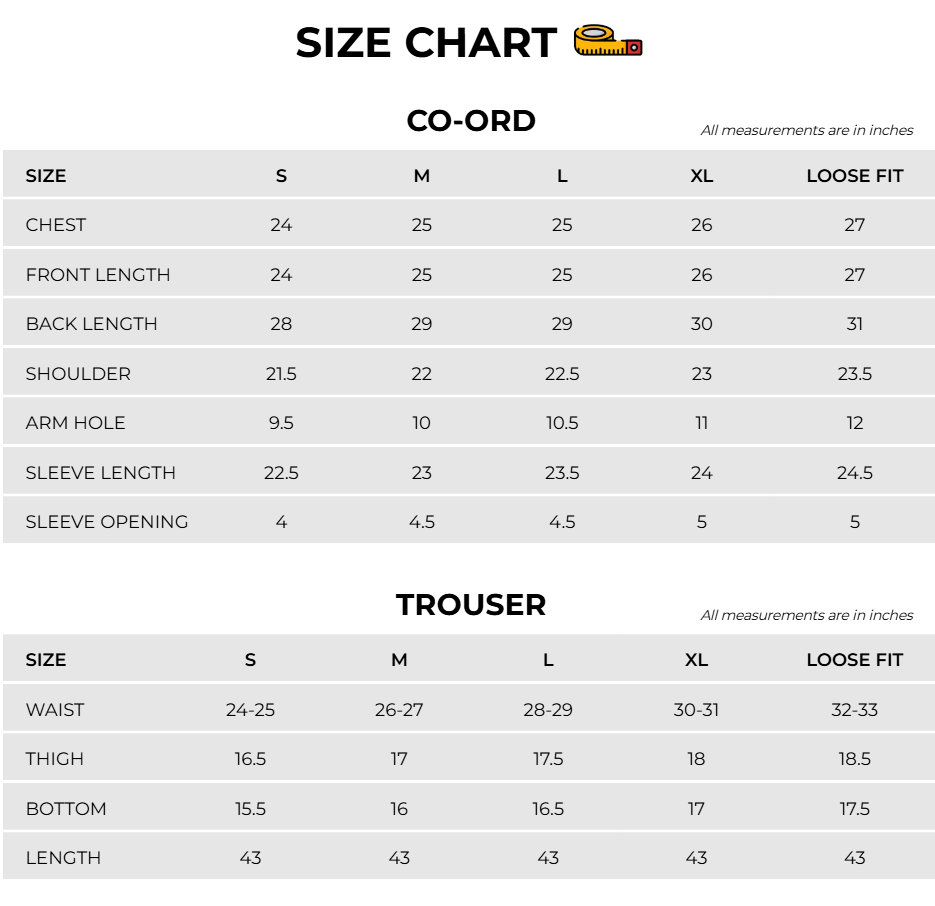935x906 pixels.
Task: Click the TROUSER section heading
Action: tap(470, 605)
